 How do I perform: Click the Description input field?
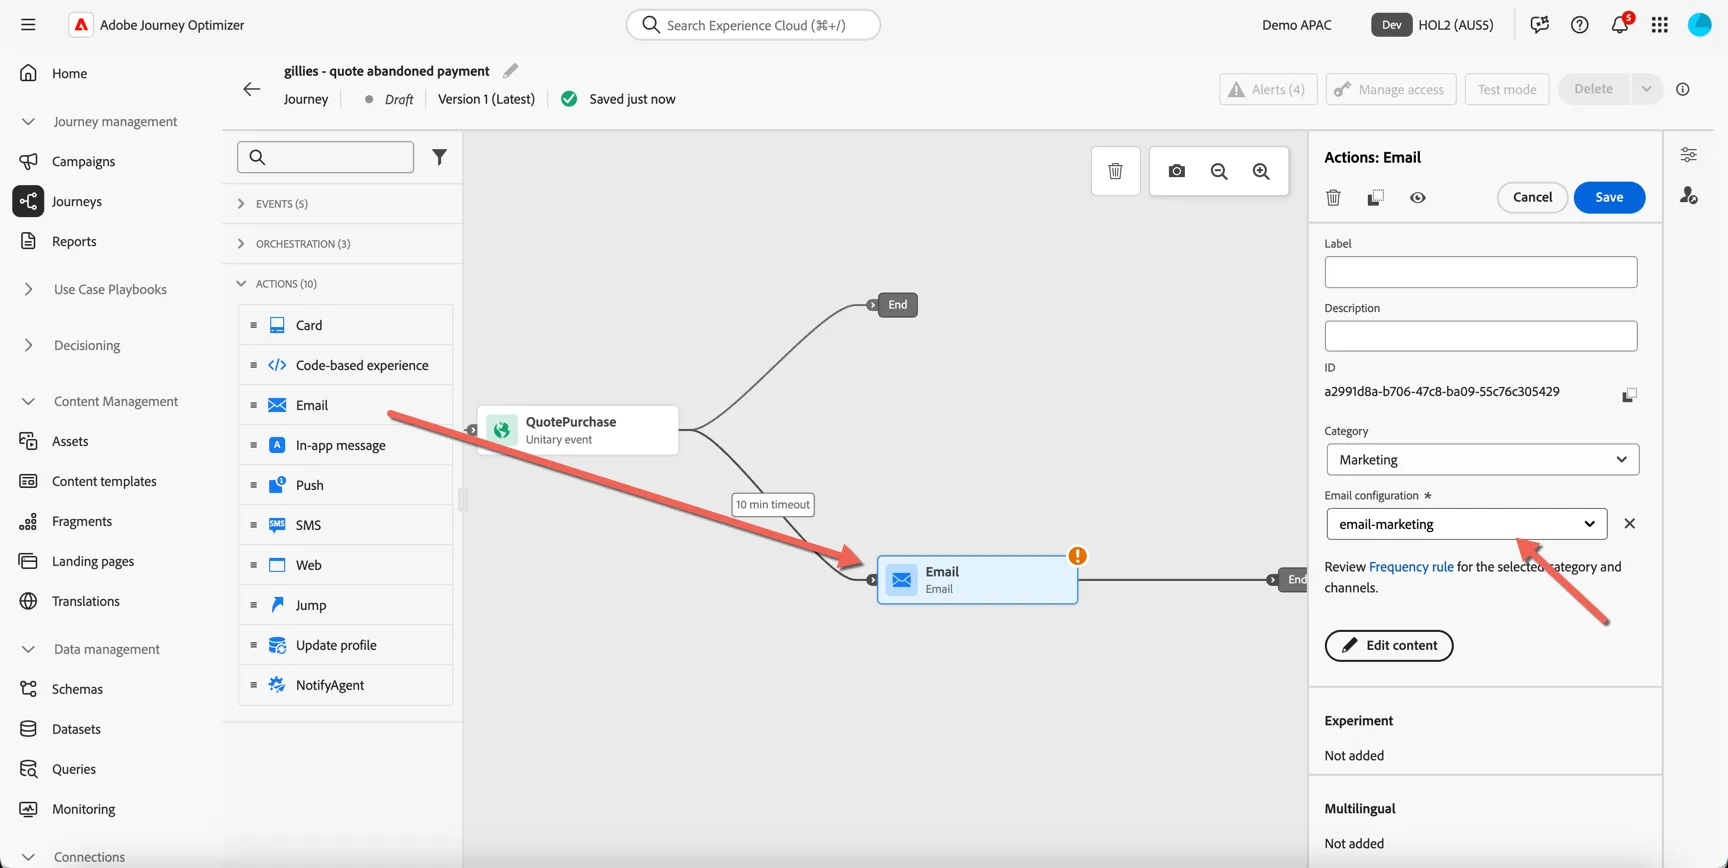1481,336
